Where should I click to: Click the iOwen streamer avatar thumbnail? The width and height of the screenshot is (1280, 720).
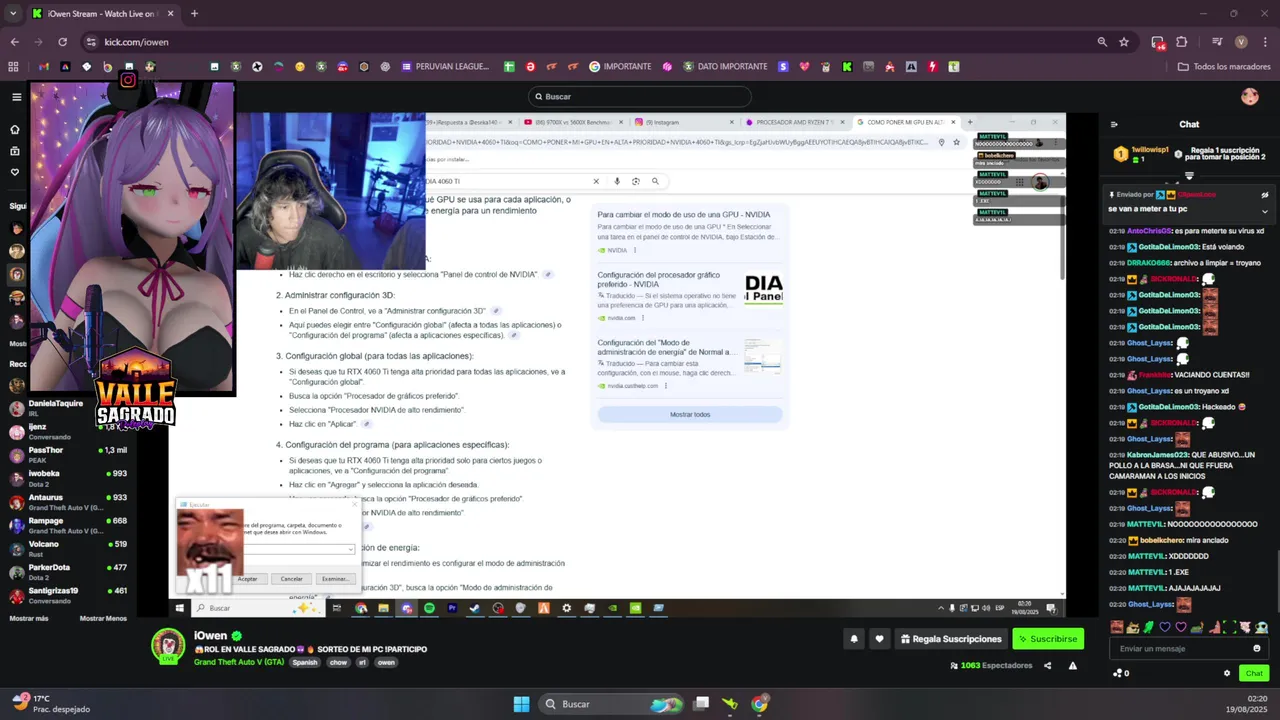click(x=168, y=646)
